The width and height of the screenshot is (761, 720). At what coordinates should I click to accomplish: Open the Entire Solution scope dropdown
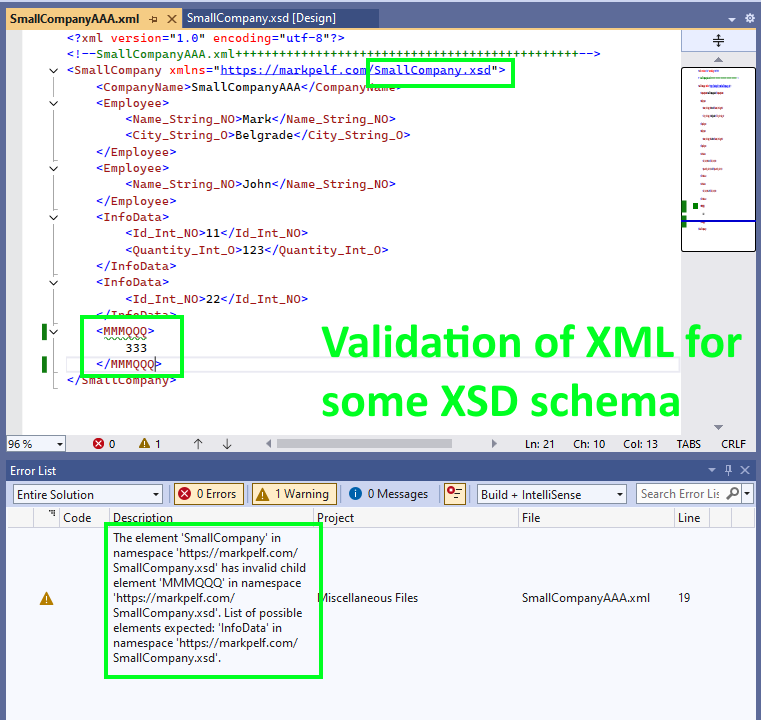pyautogui.click(x=86, y=494)
